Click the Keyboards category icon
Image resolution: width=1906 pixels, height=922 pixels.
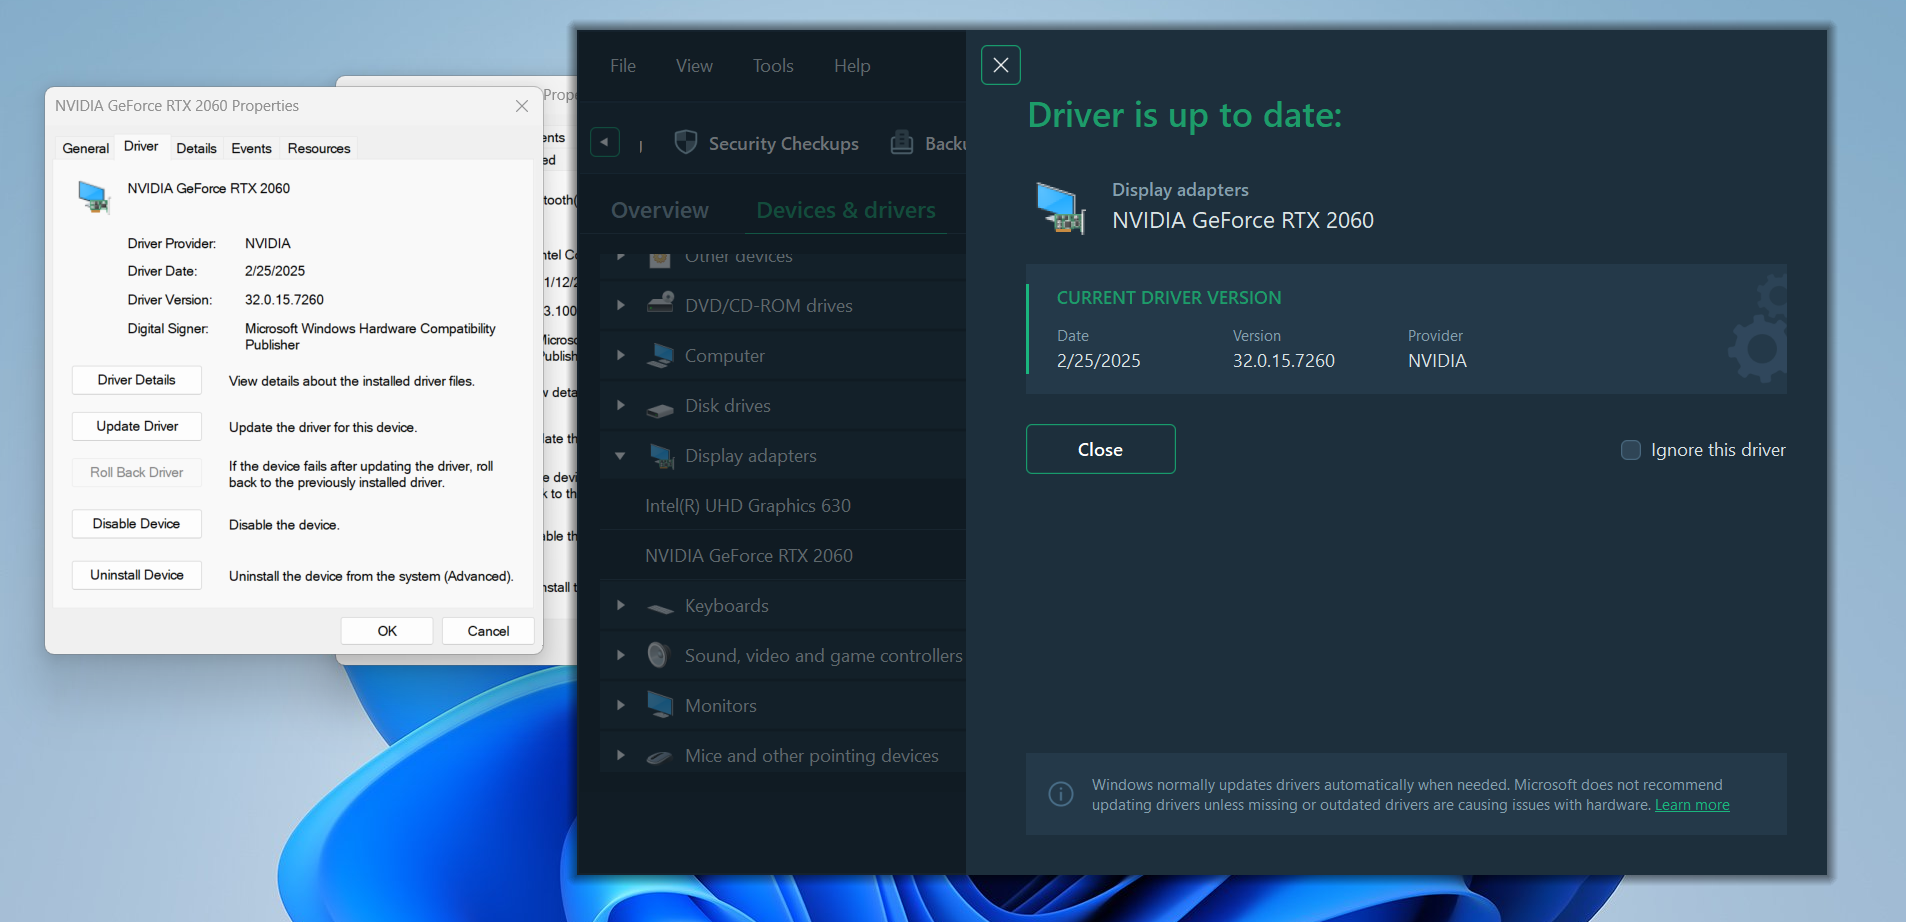[x=660, y=606]
